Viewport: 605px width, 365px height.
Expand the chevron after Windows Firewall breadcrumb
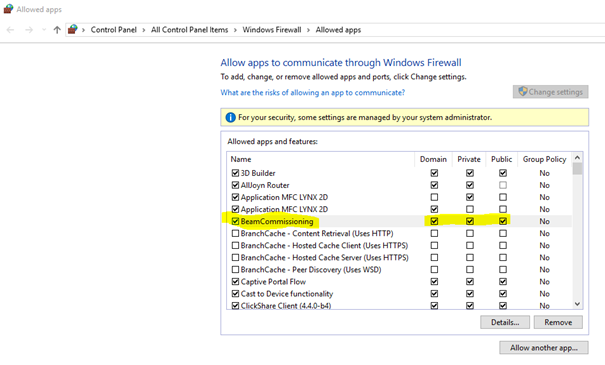tap(308, 30)
